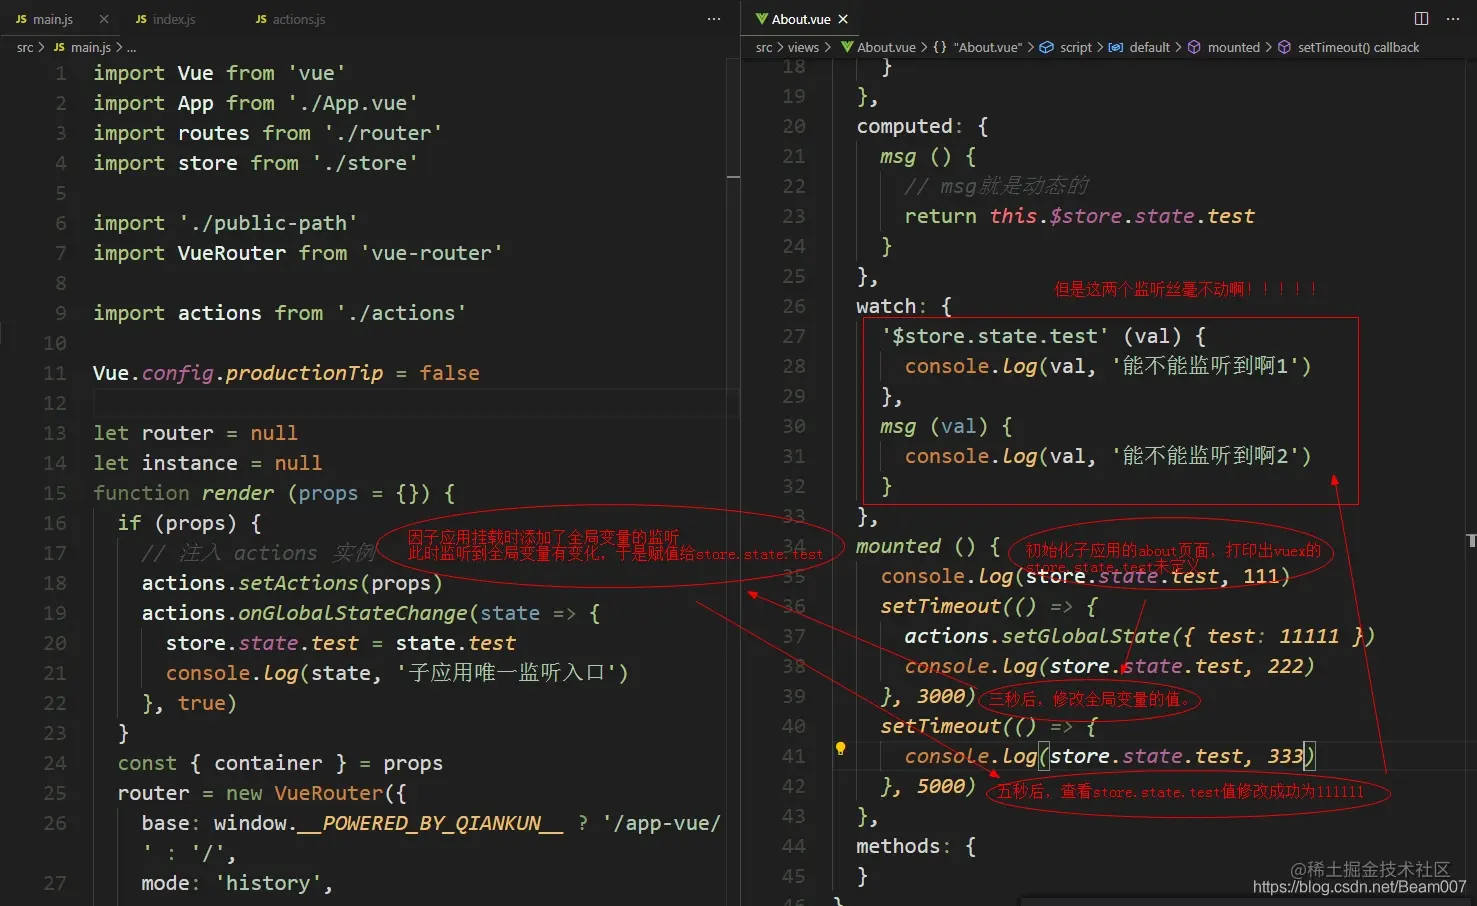Click 'src' in main.js breadcrumb
The width and height of the screenshot is (1477, 906).
(x=25, y=47)
